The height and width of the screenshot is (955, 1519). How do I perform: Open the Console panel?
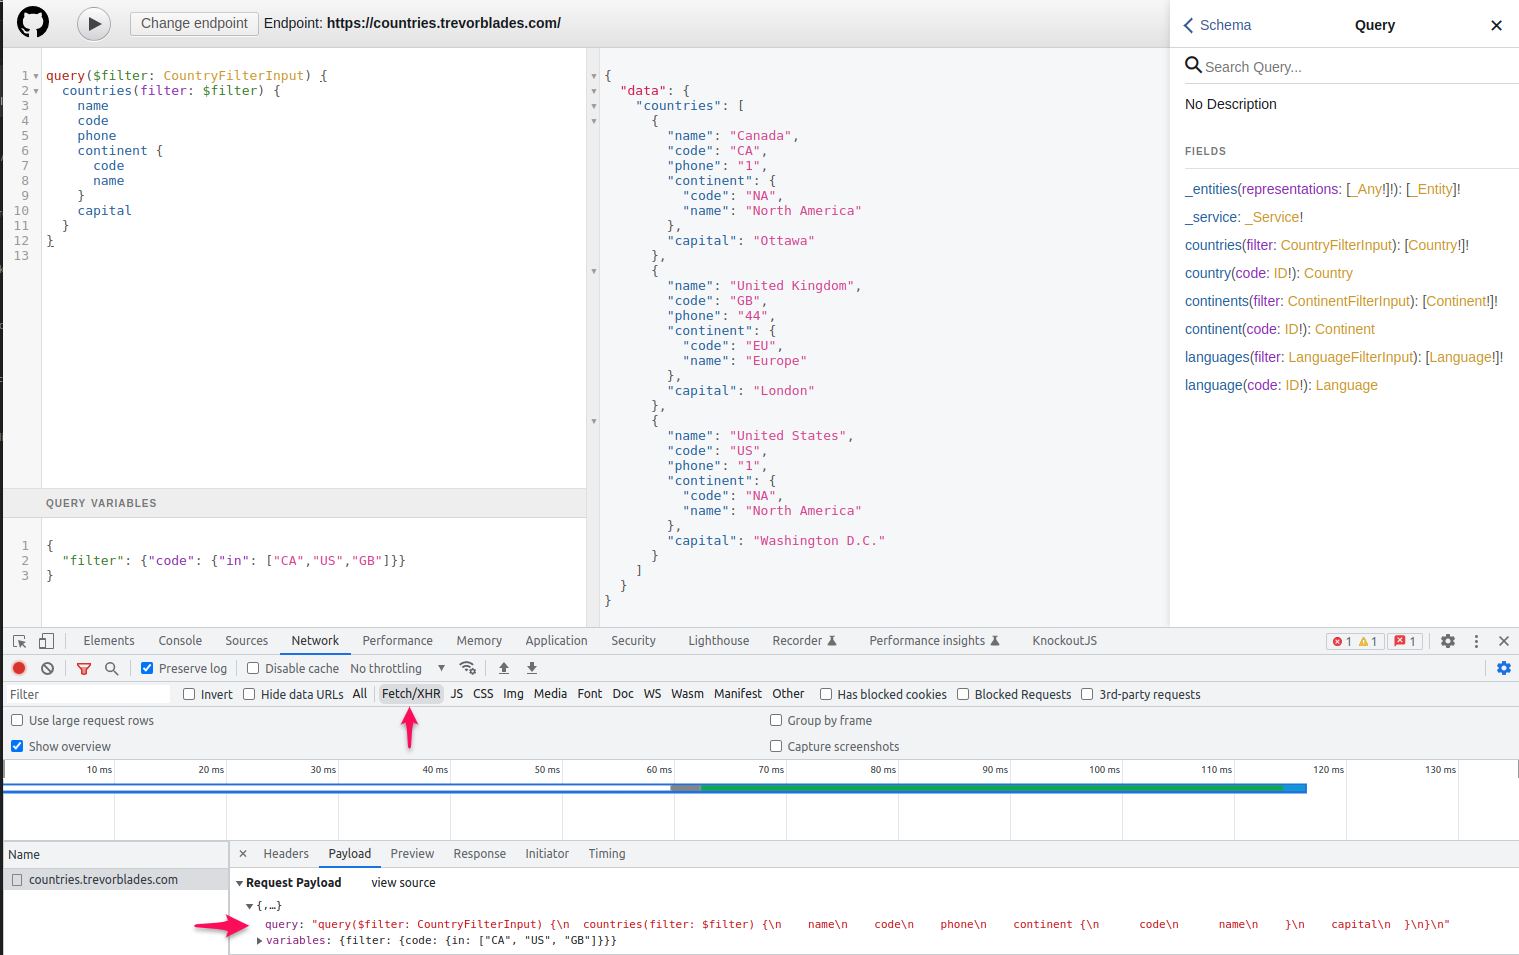179,640
